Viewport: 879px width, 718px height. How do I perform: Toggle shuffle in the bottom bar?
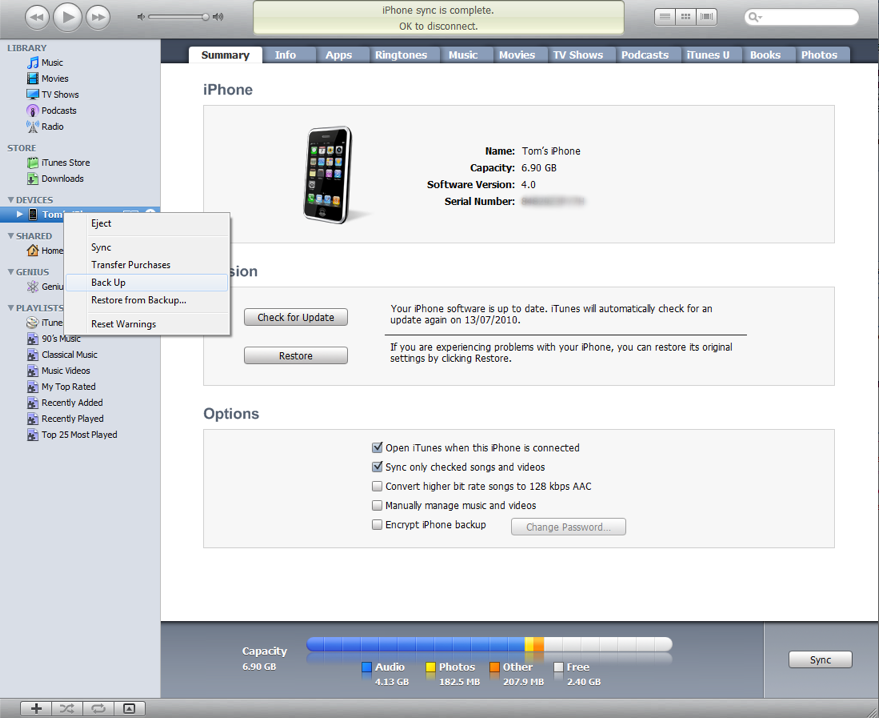pos(66,708)
